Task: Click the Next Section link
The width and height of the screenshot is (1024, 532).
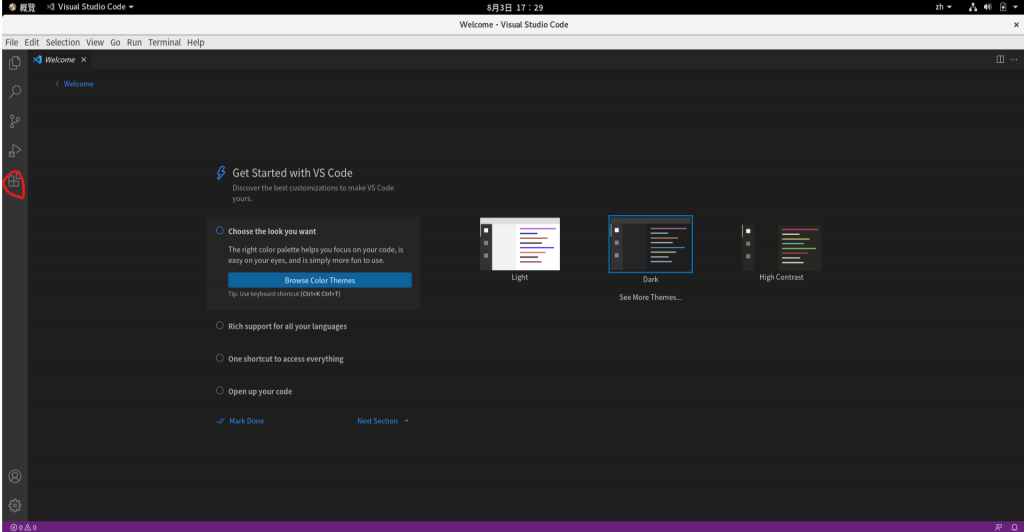Action: 383,421
